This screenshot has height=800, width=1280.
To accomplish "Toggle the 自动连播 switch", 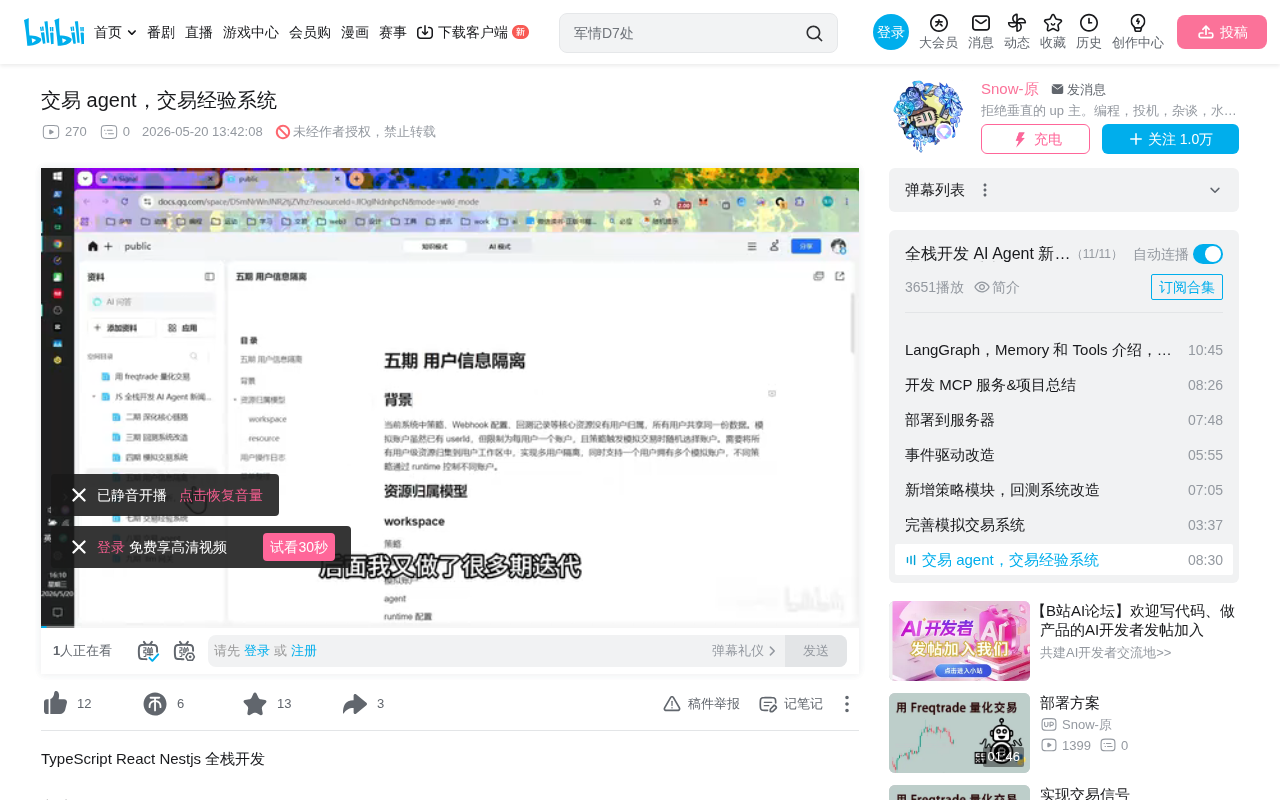I will click(1208, 254).
